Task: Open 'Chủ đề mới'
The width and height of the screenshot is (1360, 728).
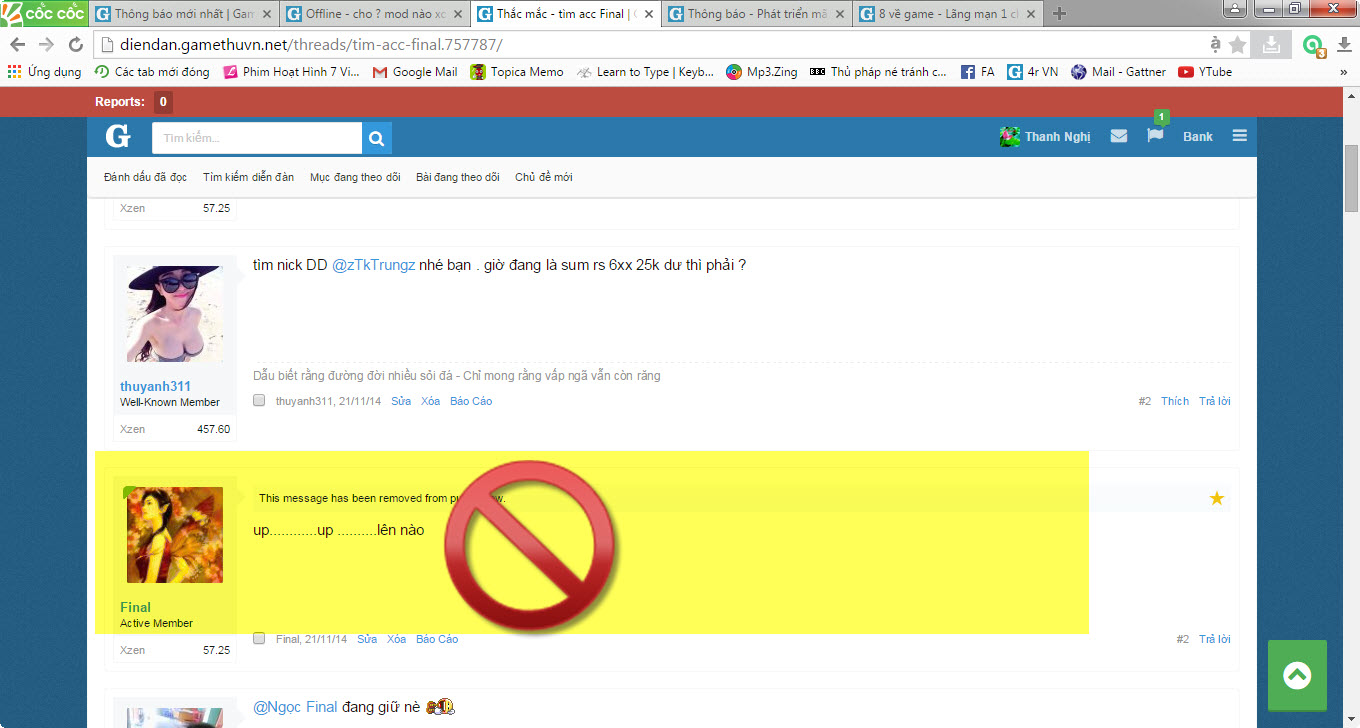Action: pyautogui.click(x=544, y=177)
